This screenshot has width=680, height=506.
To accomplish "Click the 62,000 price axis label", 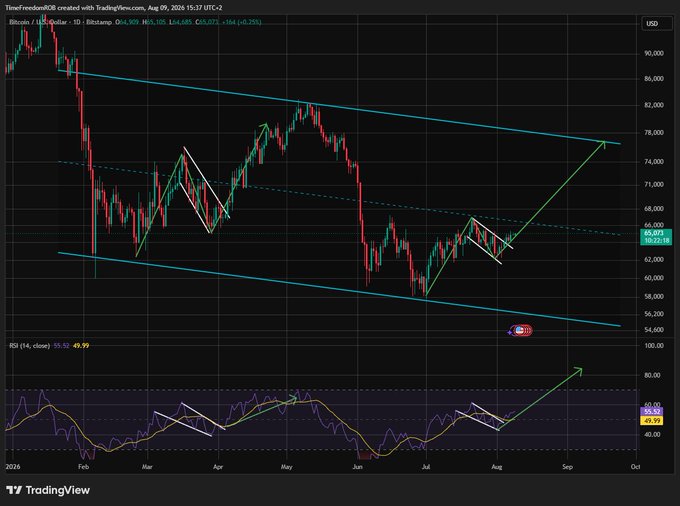I will [654, 259].
